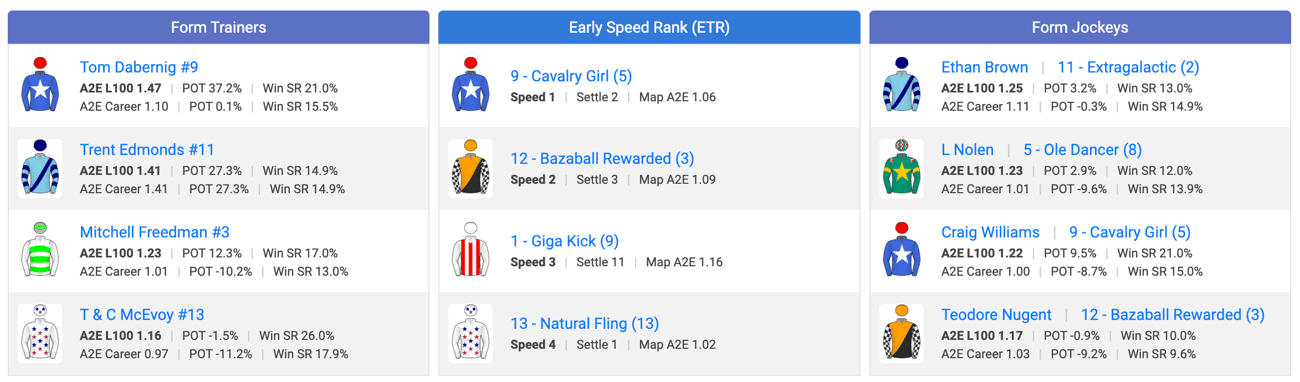The width and height of the screenshot is (1300, 382).
Task: Select the 9 - Cavalry Girl (5) speed link
Action: pos(571,76)
